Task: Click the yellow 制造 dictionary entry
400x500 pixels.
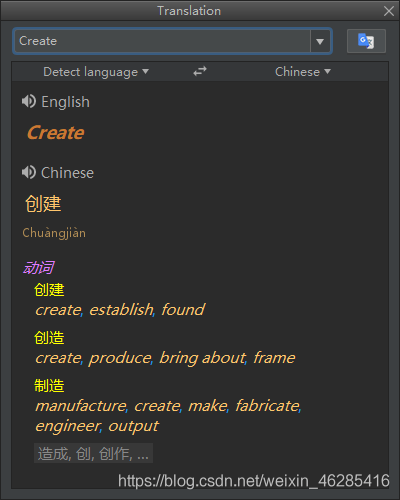Action: click(x=49, y=386)
